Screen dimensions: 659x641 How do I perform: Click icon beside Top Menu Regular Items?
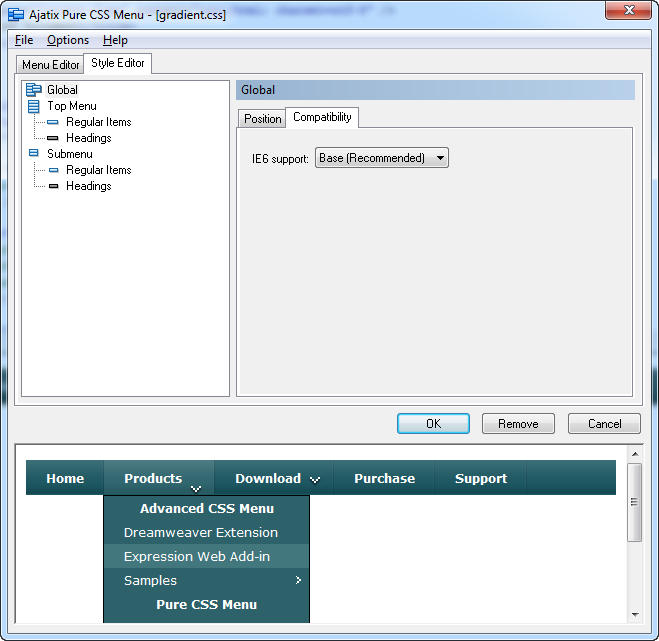53,122
